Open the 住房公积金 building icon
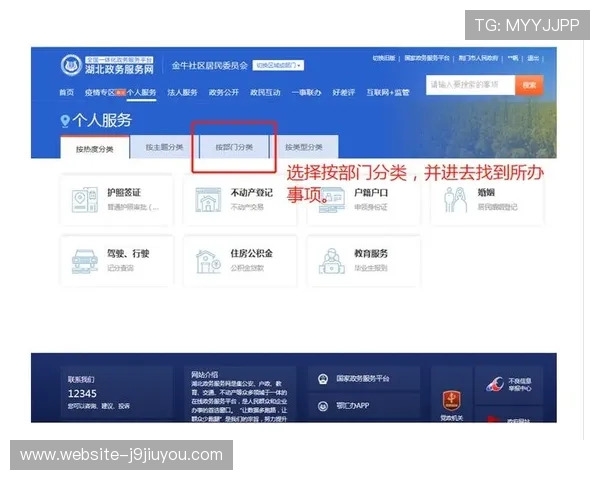Viewport: 600px width, 480px height. (208, 261)
